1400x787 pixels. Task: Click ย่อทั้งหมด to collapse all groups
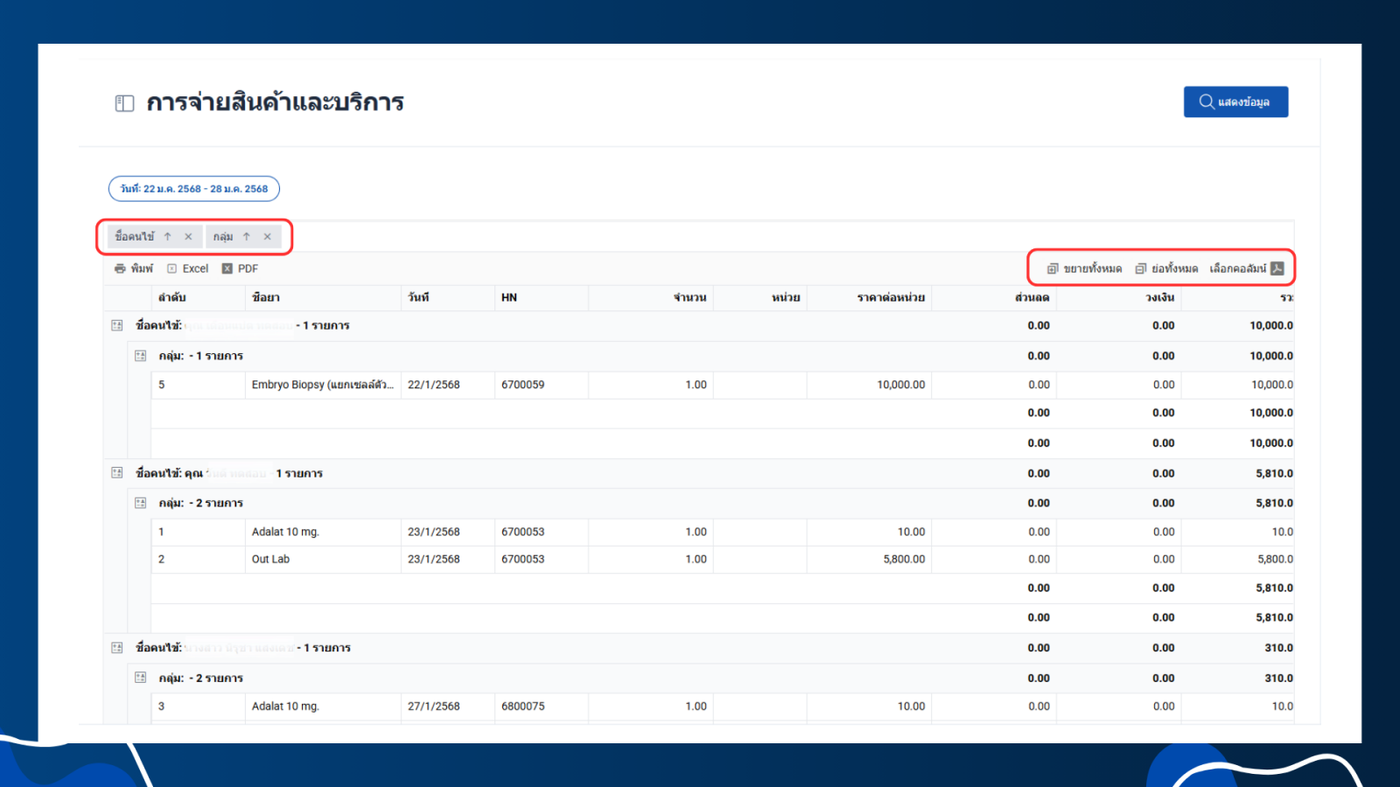click(1166, 269)
